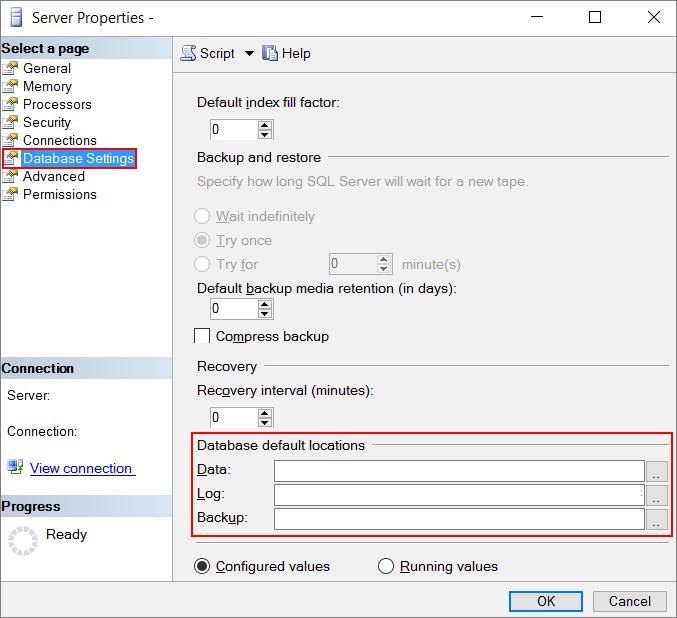The width and height of the screenshot is (677, 618).
Task: Open the General page
Action: pos(47,68)
